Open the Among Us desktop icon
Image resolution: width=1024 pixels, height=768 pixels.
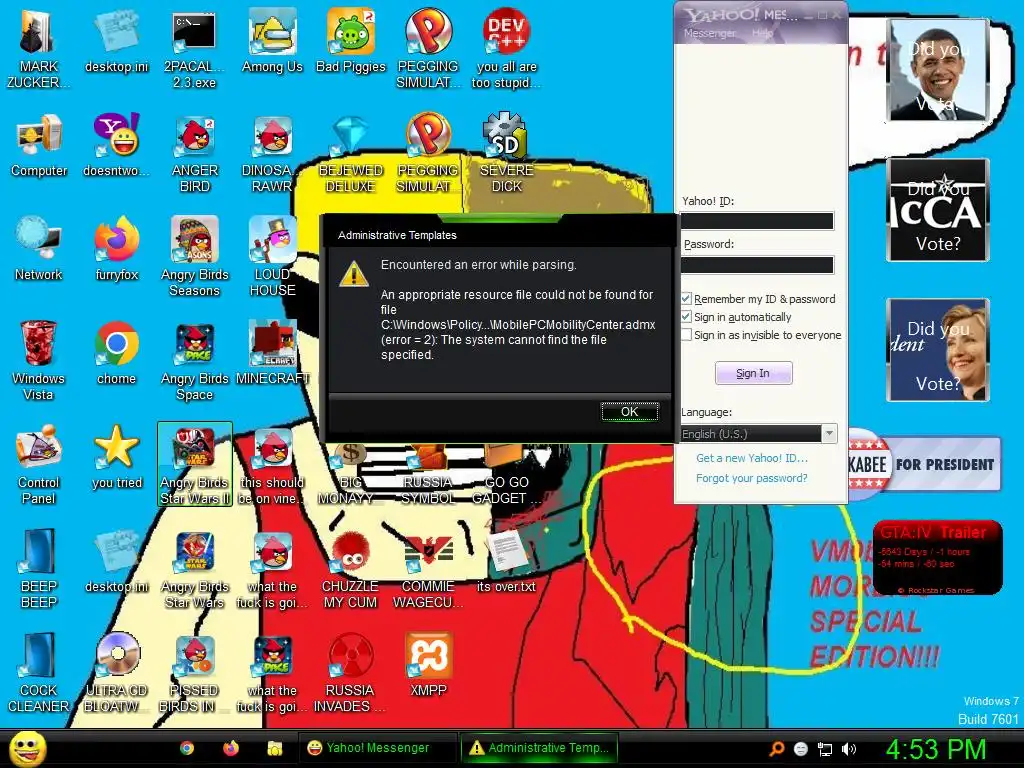[272, 40]
